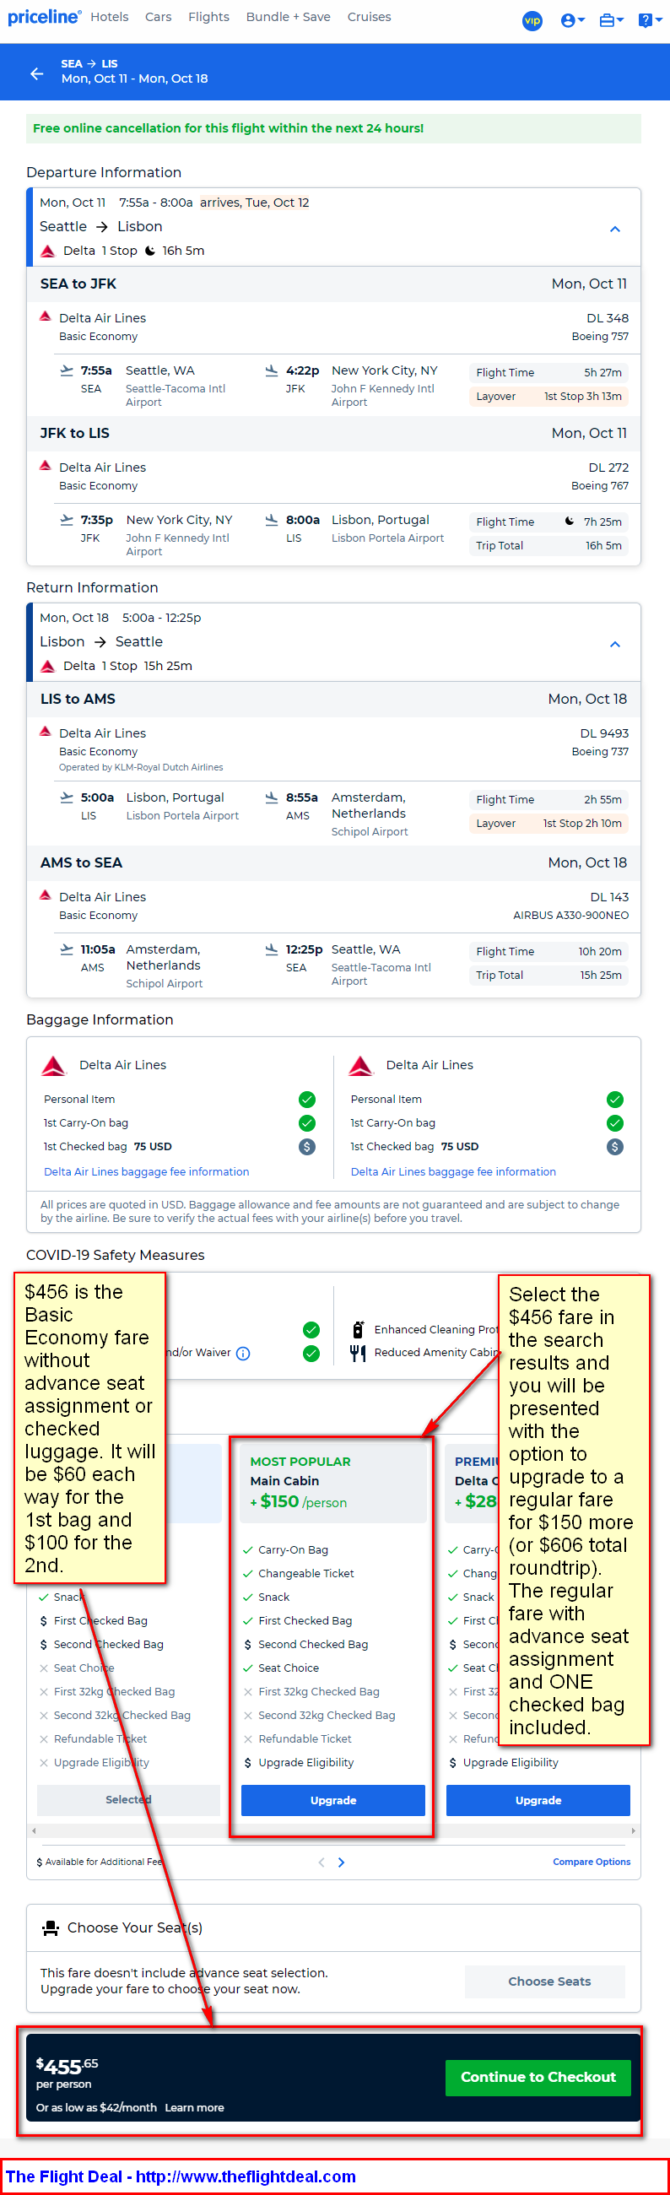Open the user account icon menu
Image resolution: width=670 pixels, height=2195 pixels.
coord(572,20)
